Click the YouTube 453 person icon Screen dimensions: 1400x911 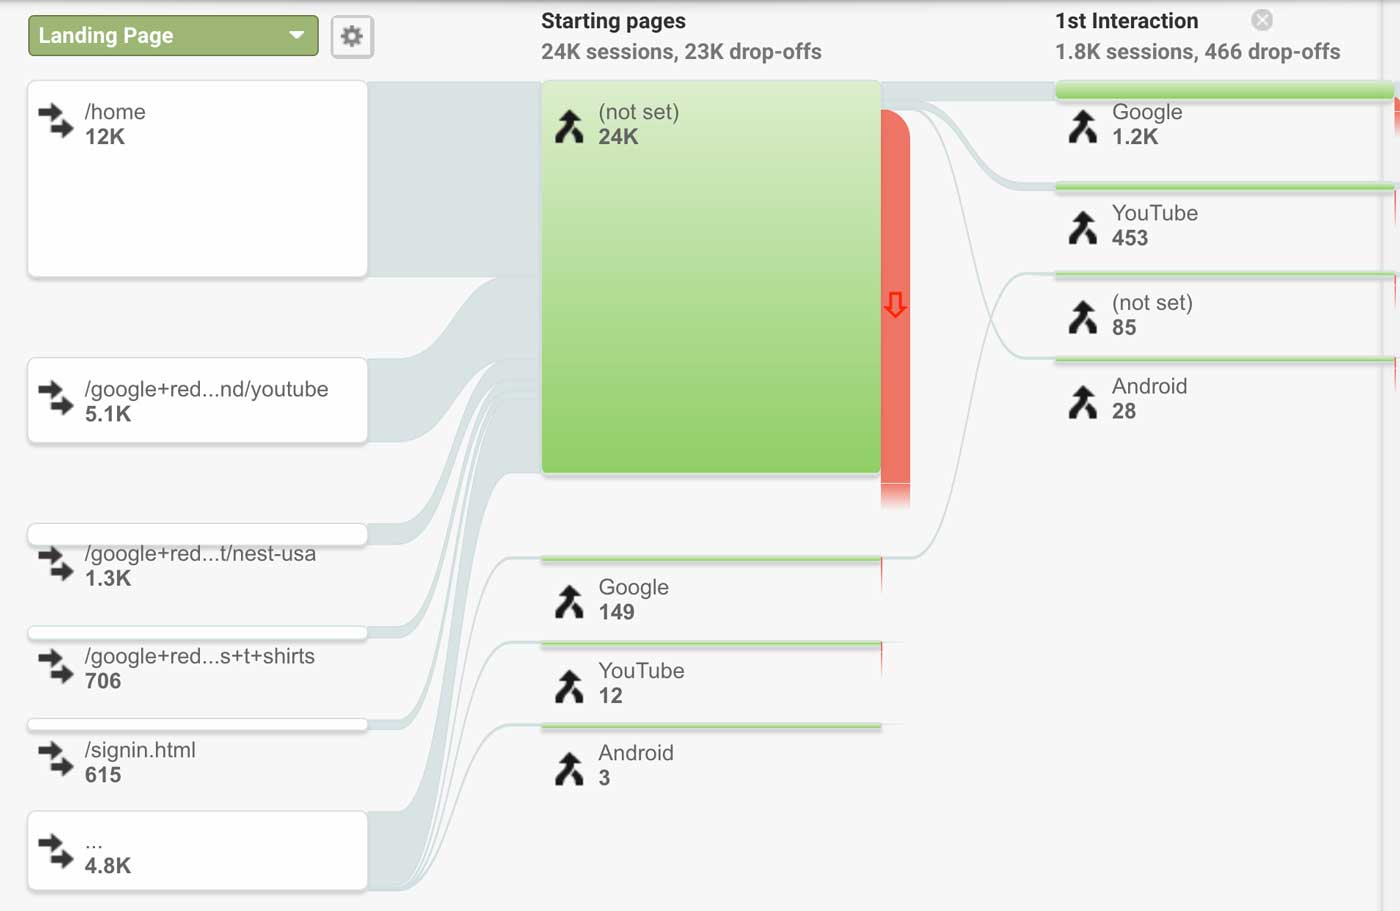[x=1083, y=227]
